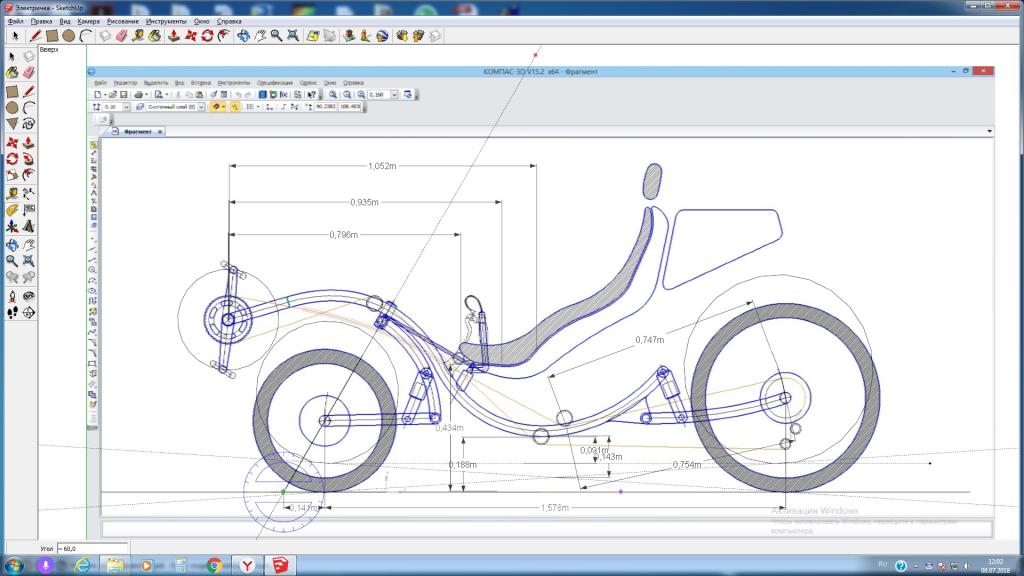
Task: Open KOMPAS Сервис menu
Action: tap(308, 83)
